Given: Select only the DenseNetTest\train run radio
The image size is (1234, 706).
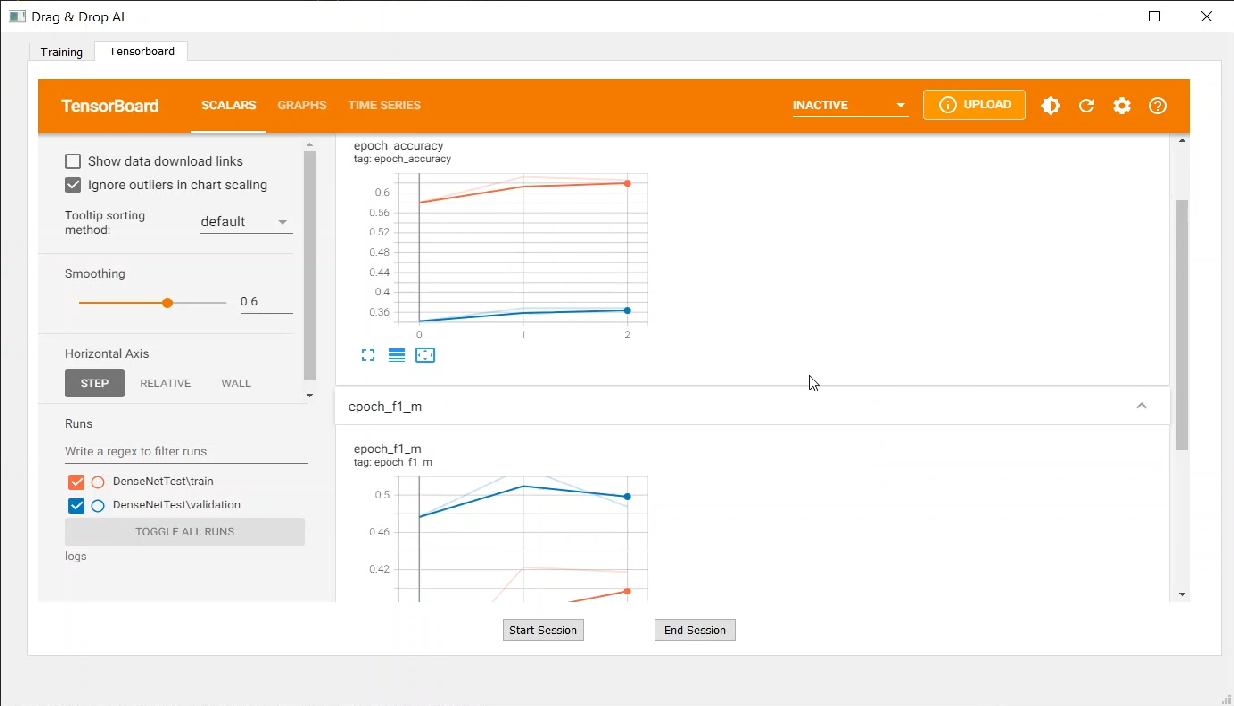Looking at the screenshot, I should point(98,482).
